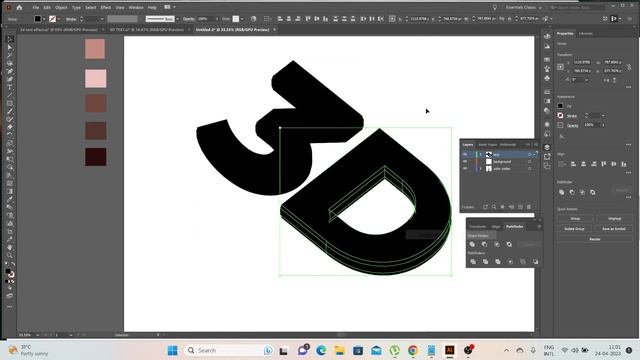Click Minus Front in the floating Pathfinder panel
The height and width of the screenshot is (360, 640).
tap(484, 244)
